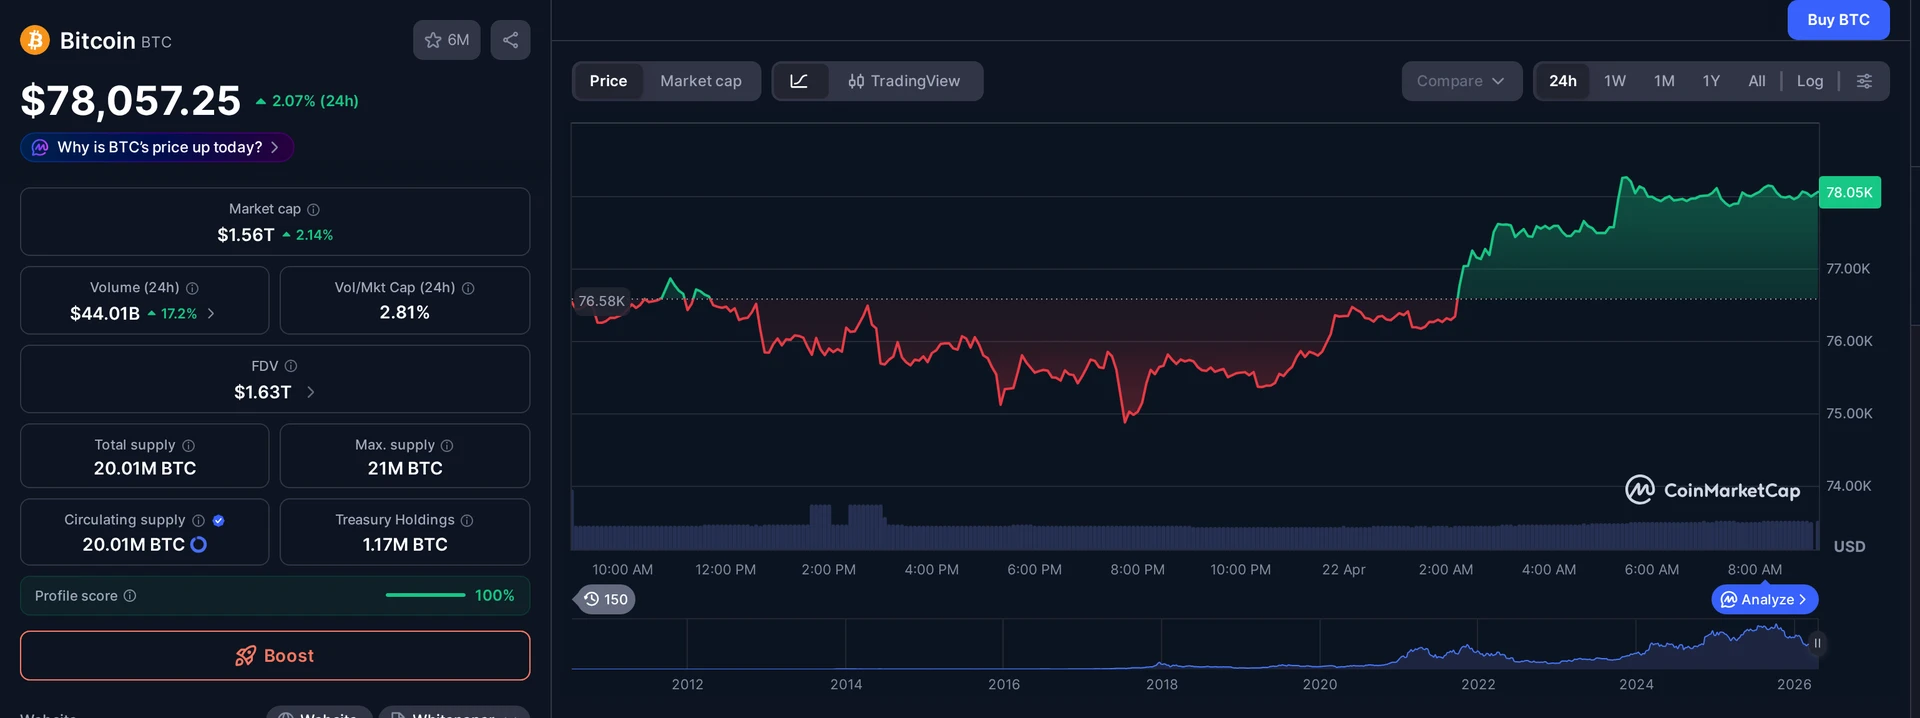Select the 1W time range
Viewport: 1920px width, 718px height.
click(1615, 81)
